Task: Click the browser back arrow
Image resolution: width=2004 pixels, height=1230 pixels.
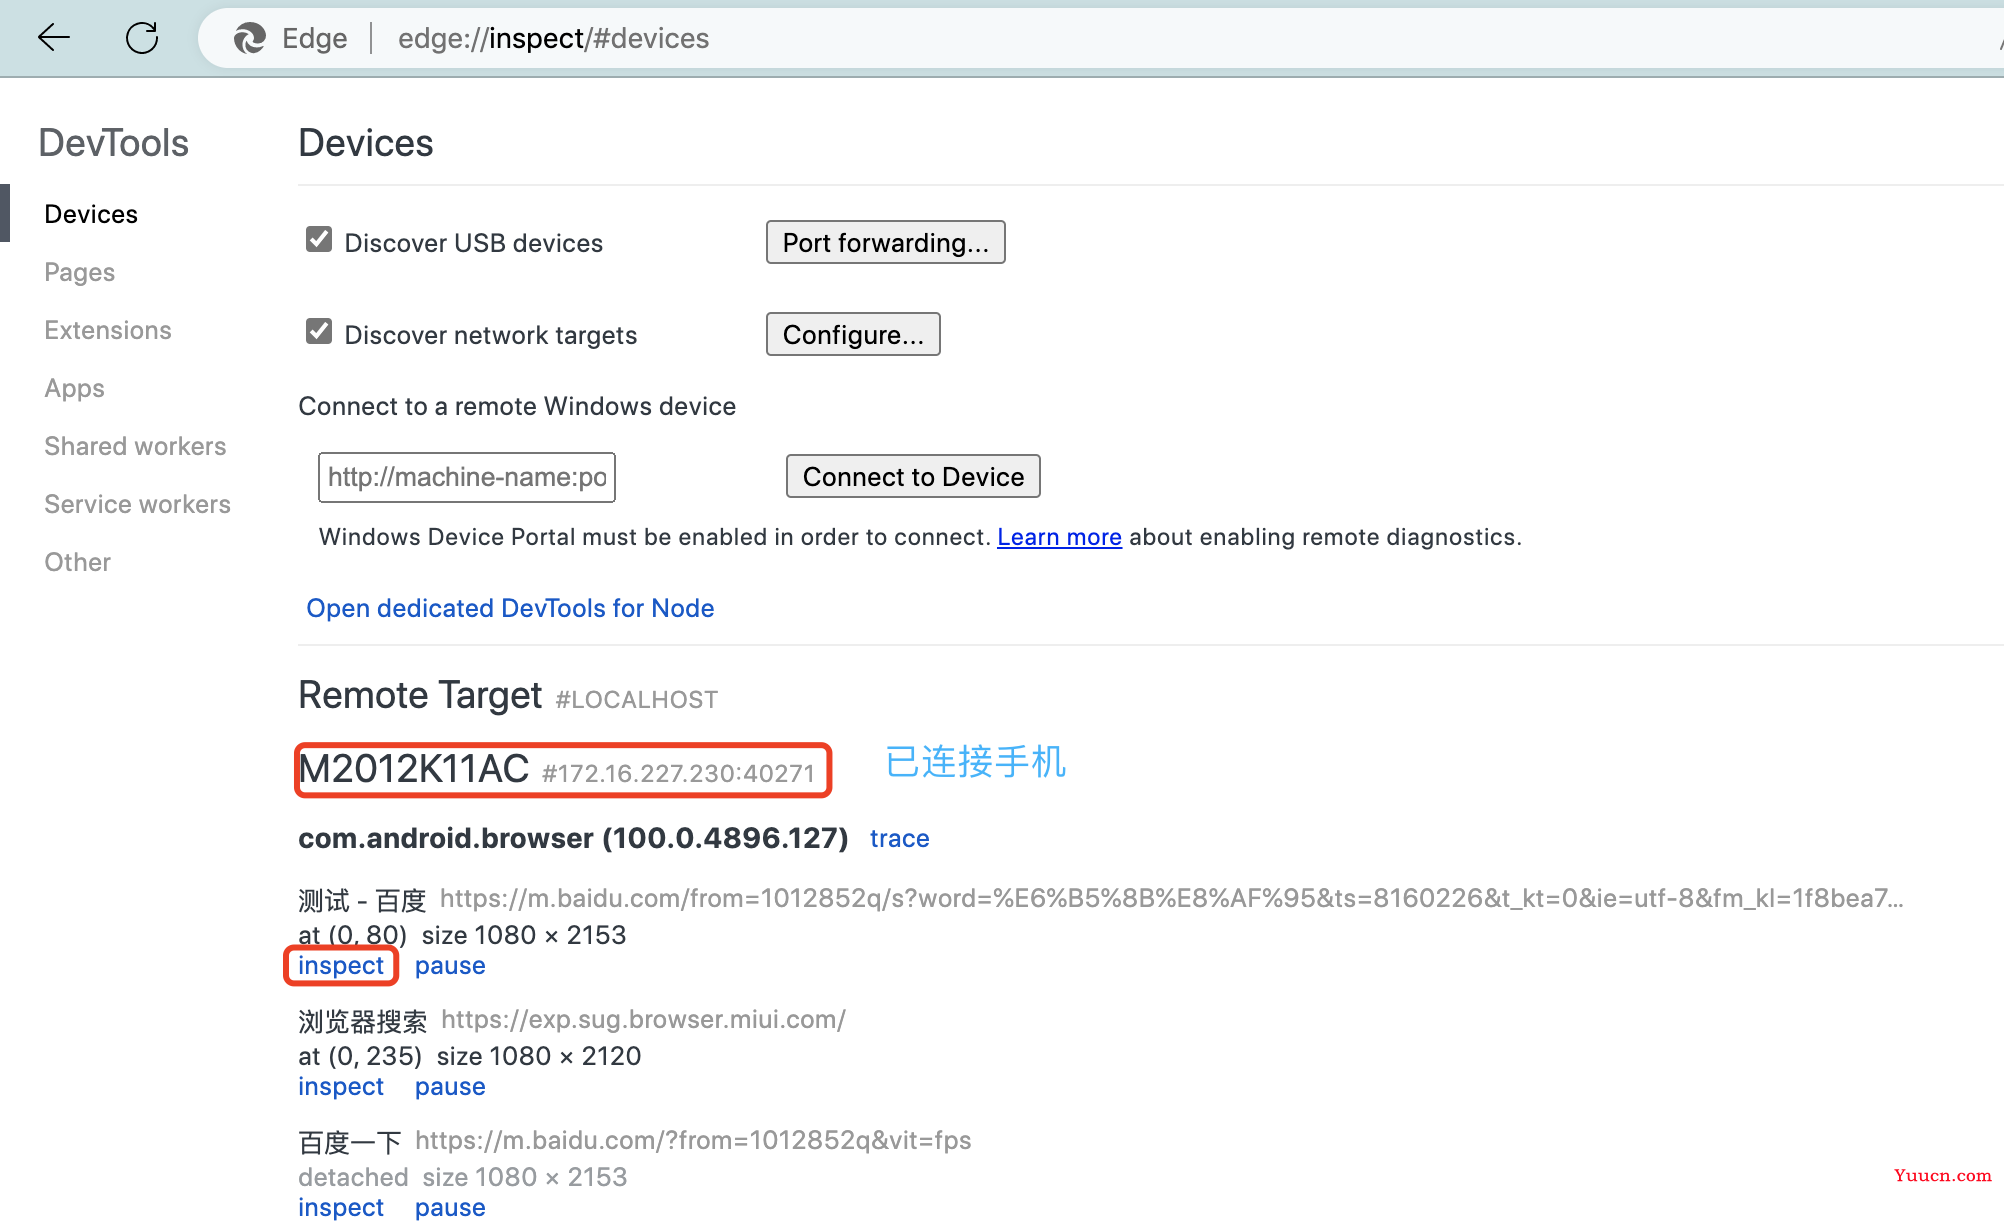Action: click(54, 38)
